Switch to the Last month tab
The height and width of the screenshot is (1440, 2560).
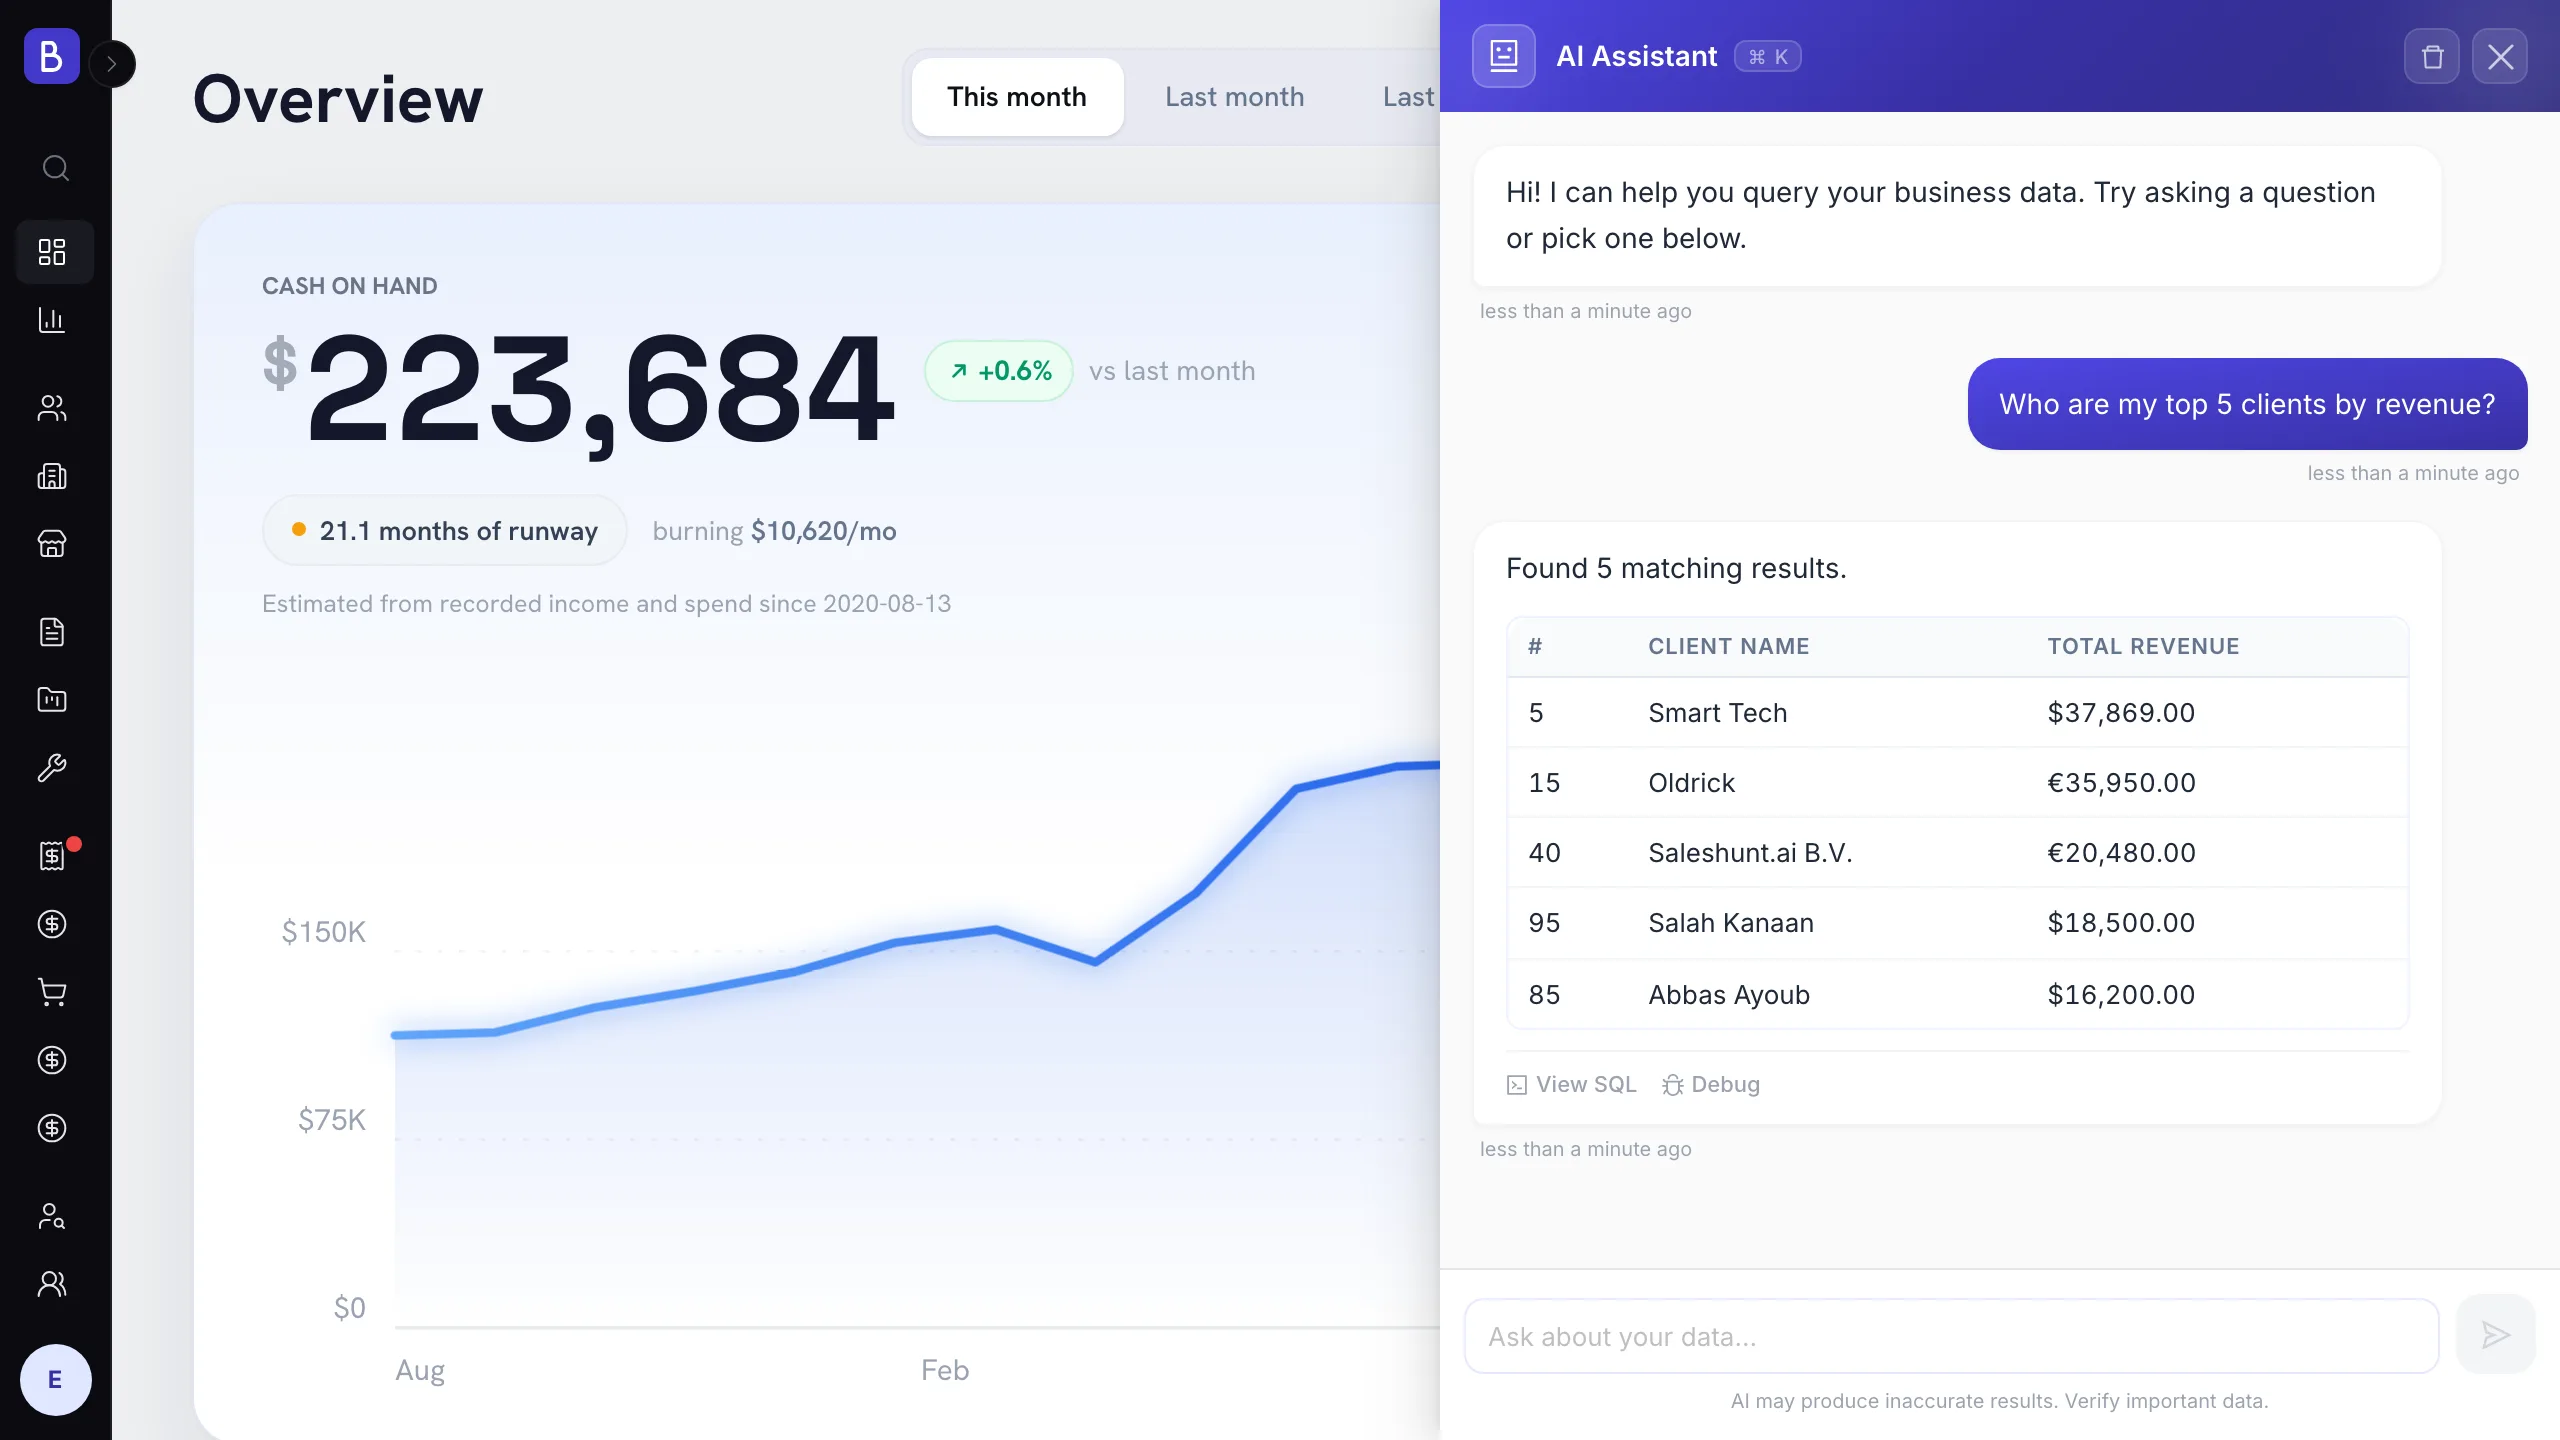click(1234, 97)
